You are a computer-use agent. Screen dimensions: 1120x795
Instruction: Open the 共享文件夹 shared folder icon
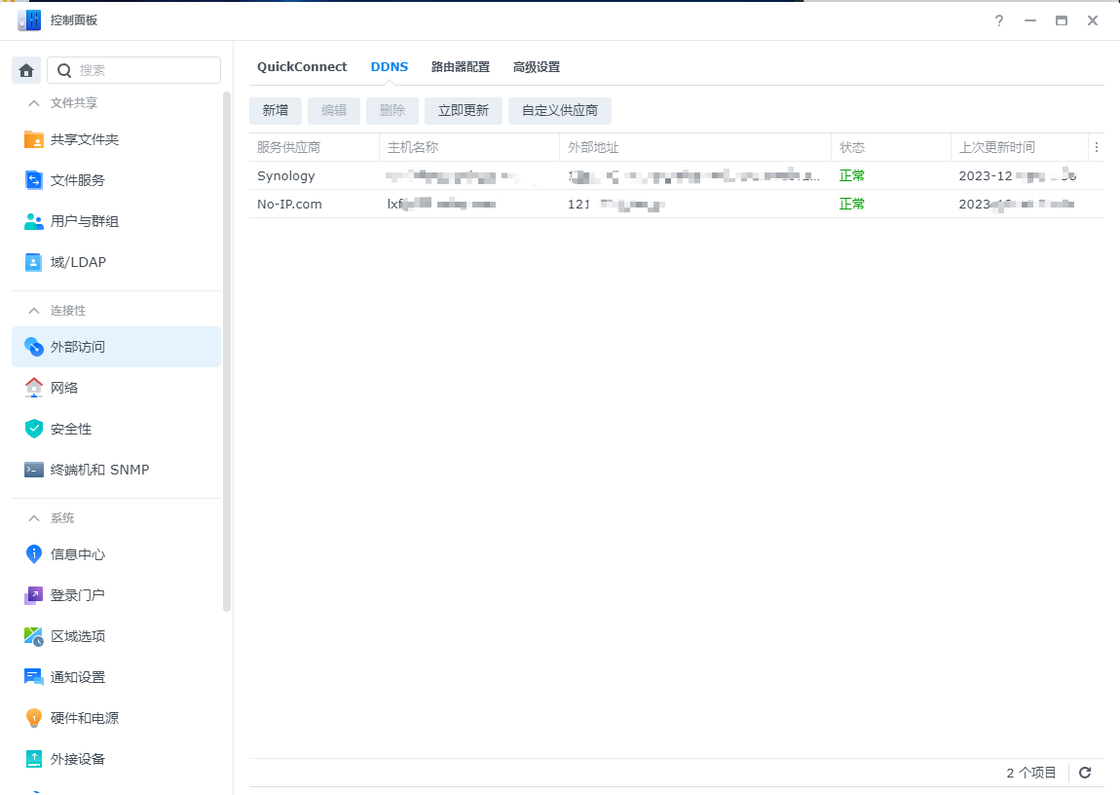[x=34, y=140]
